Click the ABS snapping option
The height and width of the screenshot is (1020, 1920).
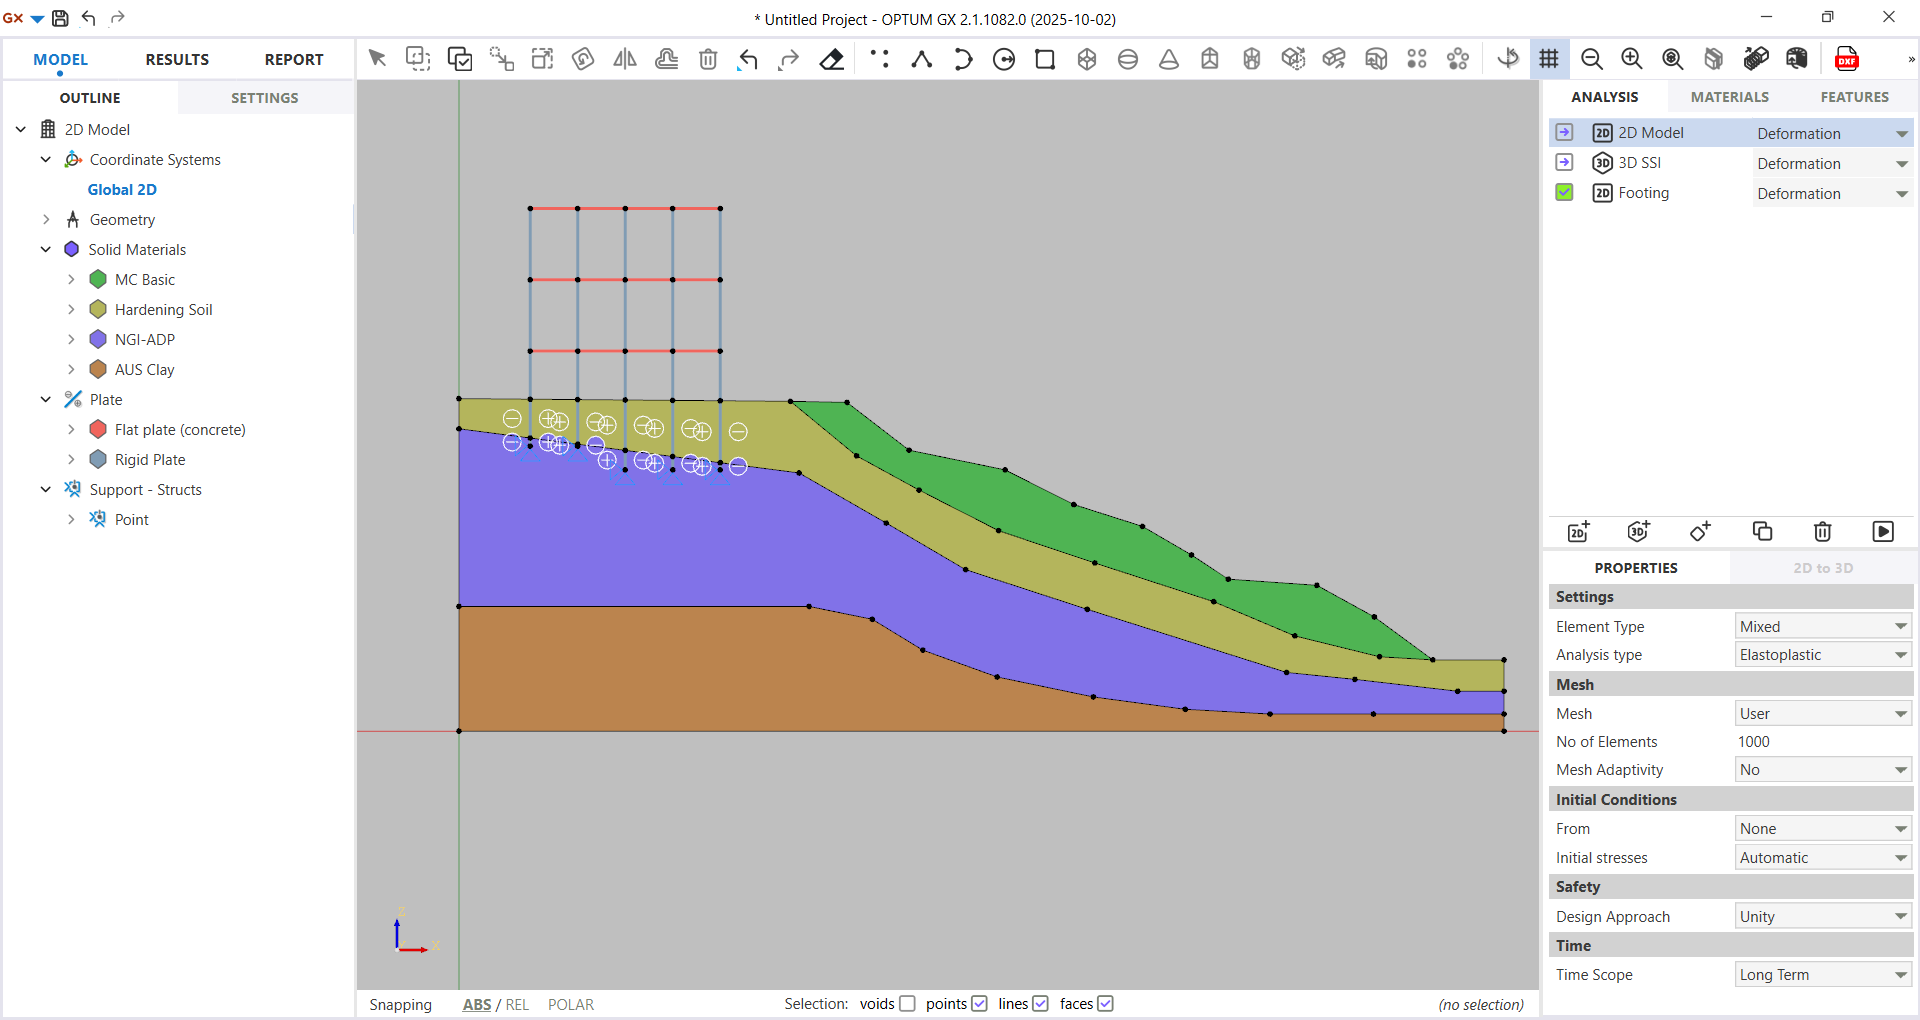476,1005
